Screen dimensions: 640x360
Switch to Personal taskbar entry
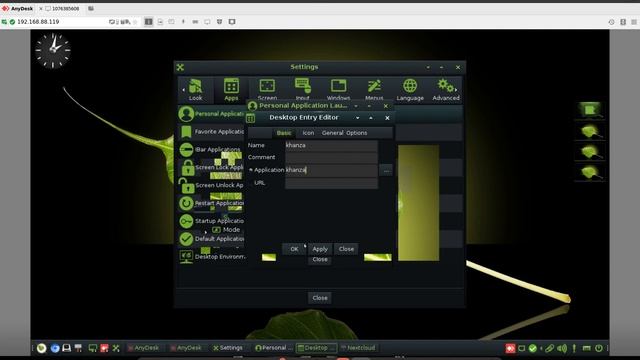(x=273, y=348)
